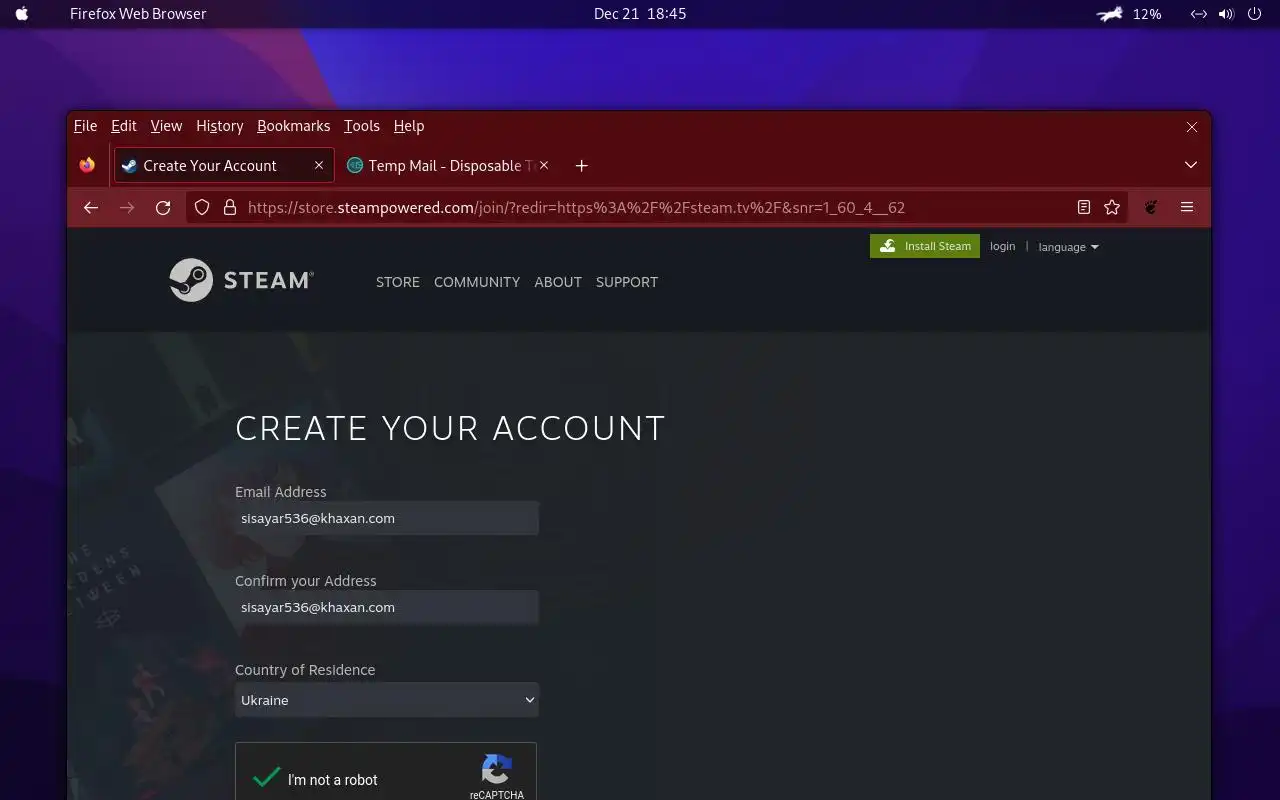Screen dimensions: 1280x800
Task: Bookmark this page with the star icon
Action: point(1112,207)
